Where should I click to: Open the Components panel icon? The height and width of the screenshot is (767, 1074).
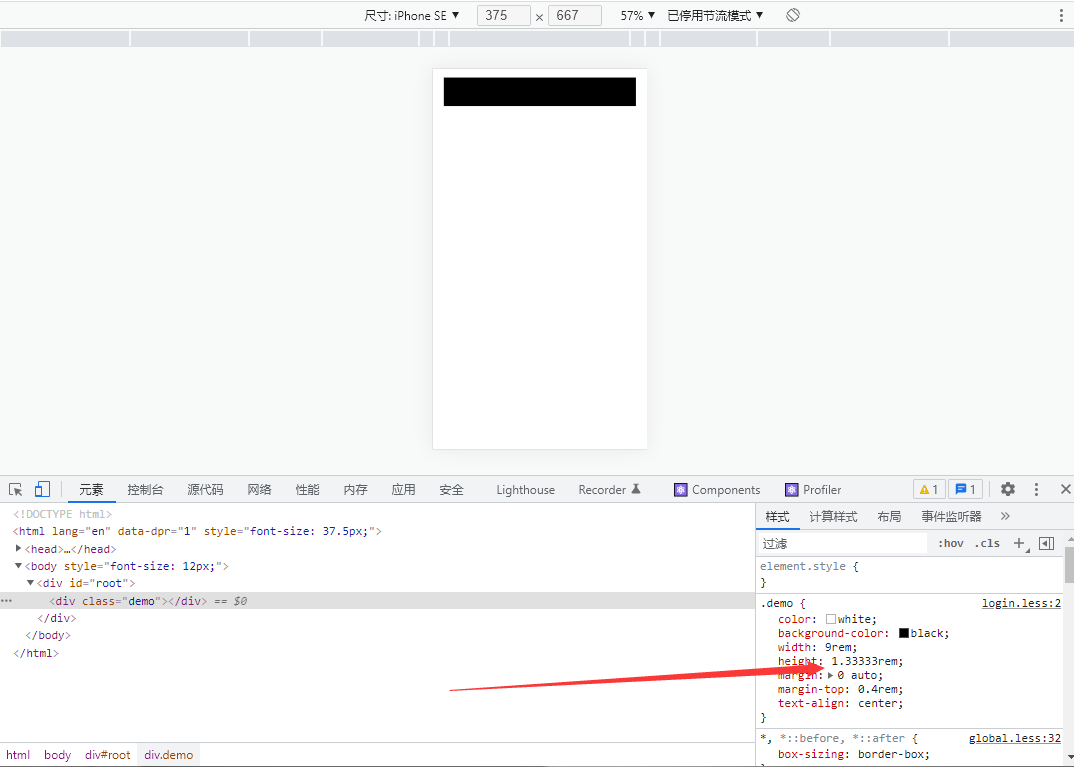pyautogui.click(x=716, y=489)
